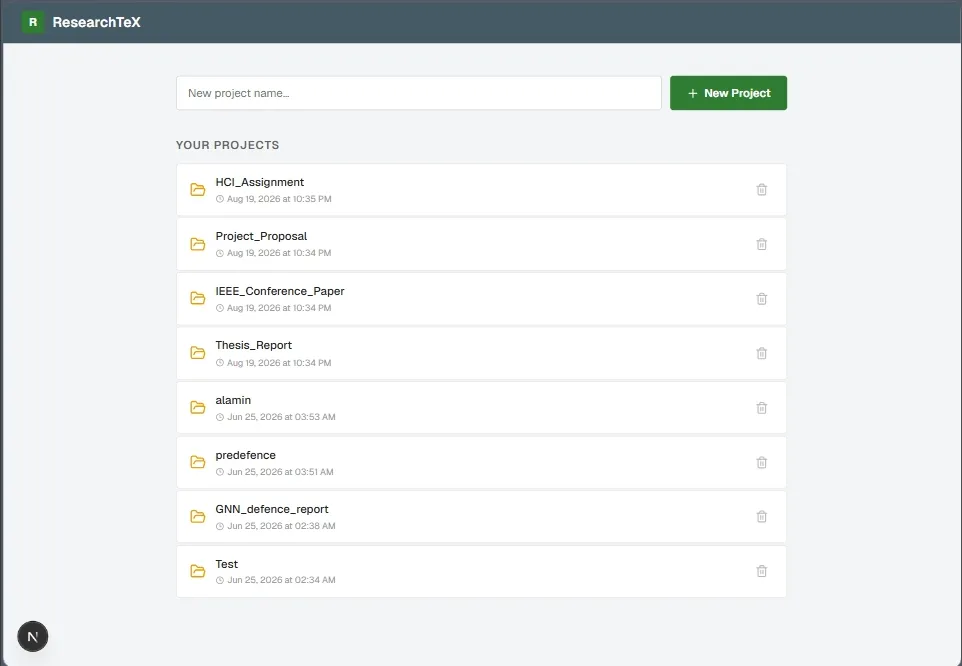This screenshot has height=666, width=962.
Task: Click the Jun 25, 2026 at 02:38 AM timestamp
Action: click(x=281, y=526)
